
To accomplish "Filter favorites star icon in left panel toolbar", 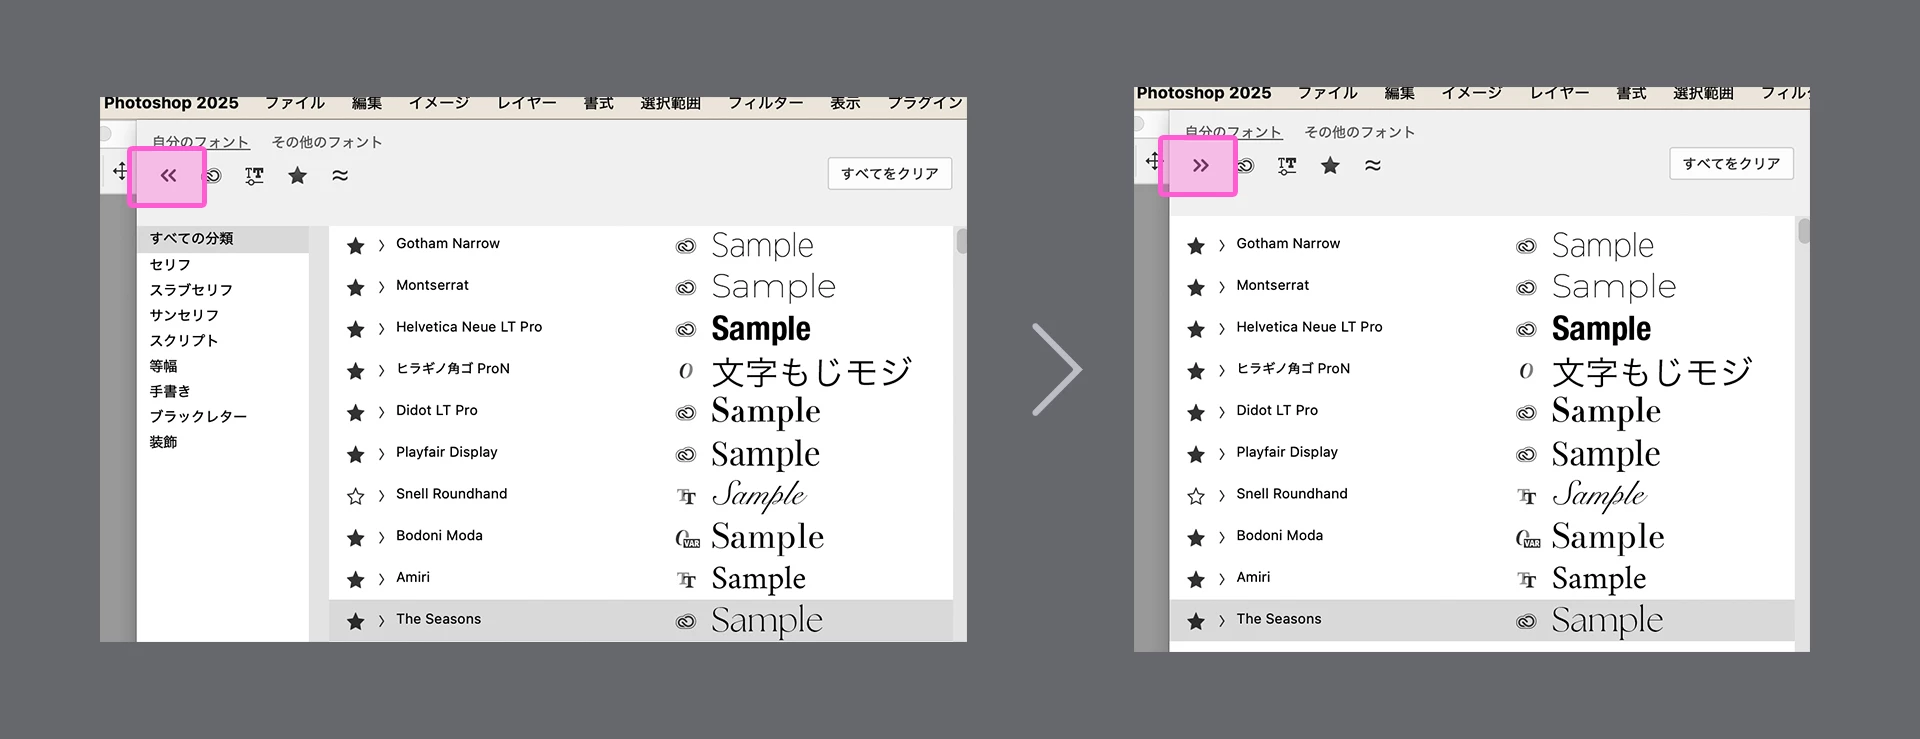I will (297, 176).
